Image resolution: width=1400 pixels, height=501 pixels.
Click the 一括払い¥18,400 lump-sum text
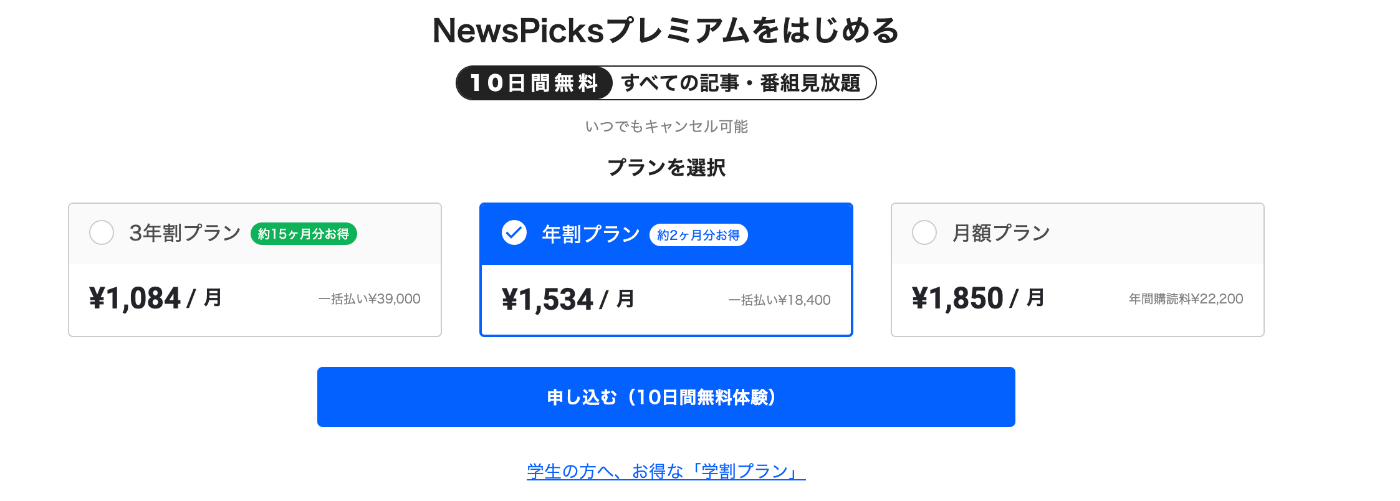pyautogui.click(x=779, y=300)
